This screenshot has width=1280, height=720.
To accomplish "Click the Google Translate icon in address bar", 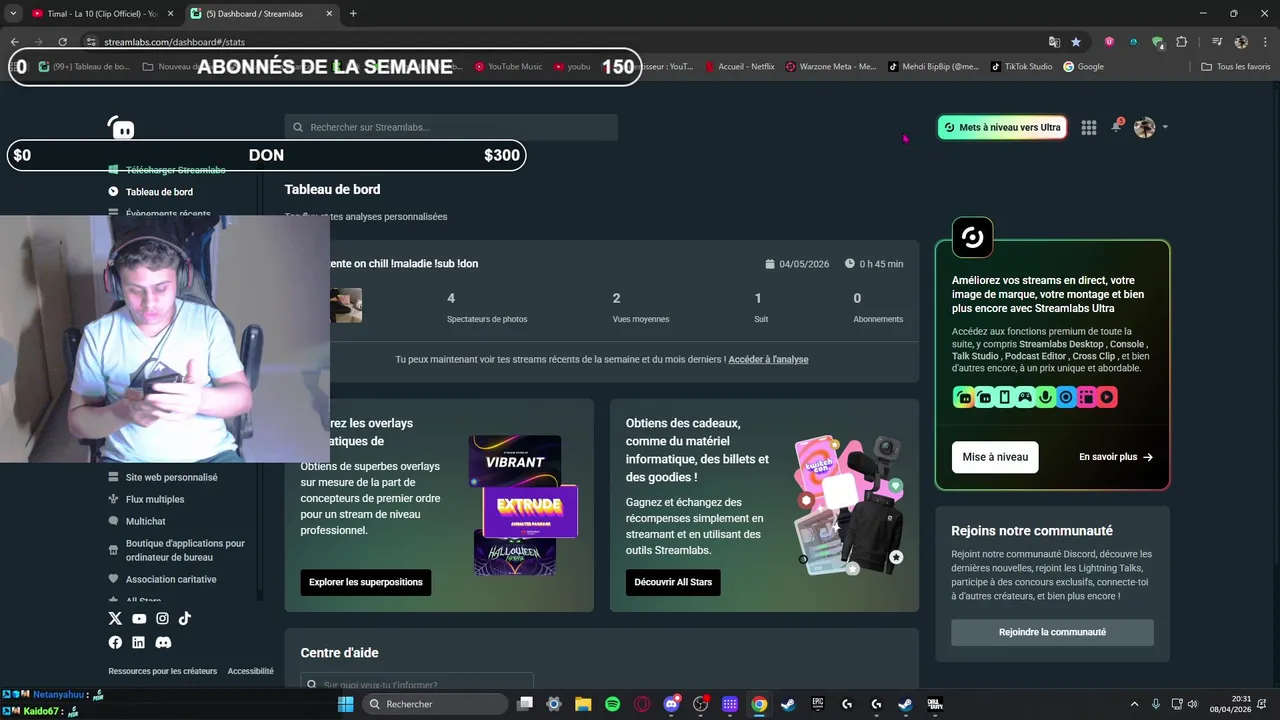I will point(1054,42).
